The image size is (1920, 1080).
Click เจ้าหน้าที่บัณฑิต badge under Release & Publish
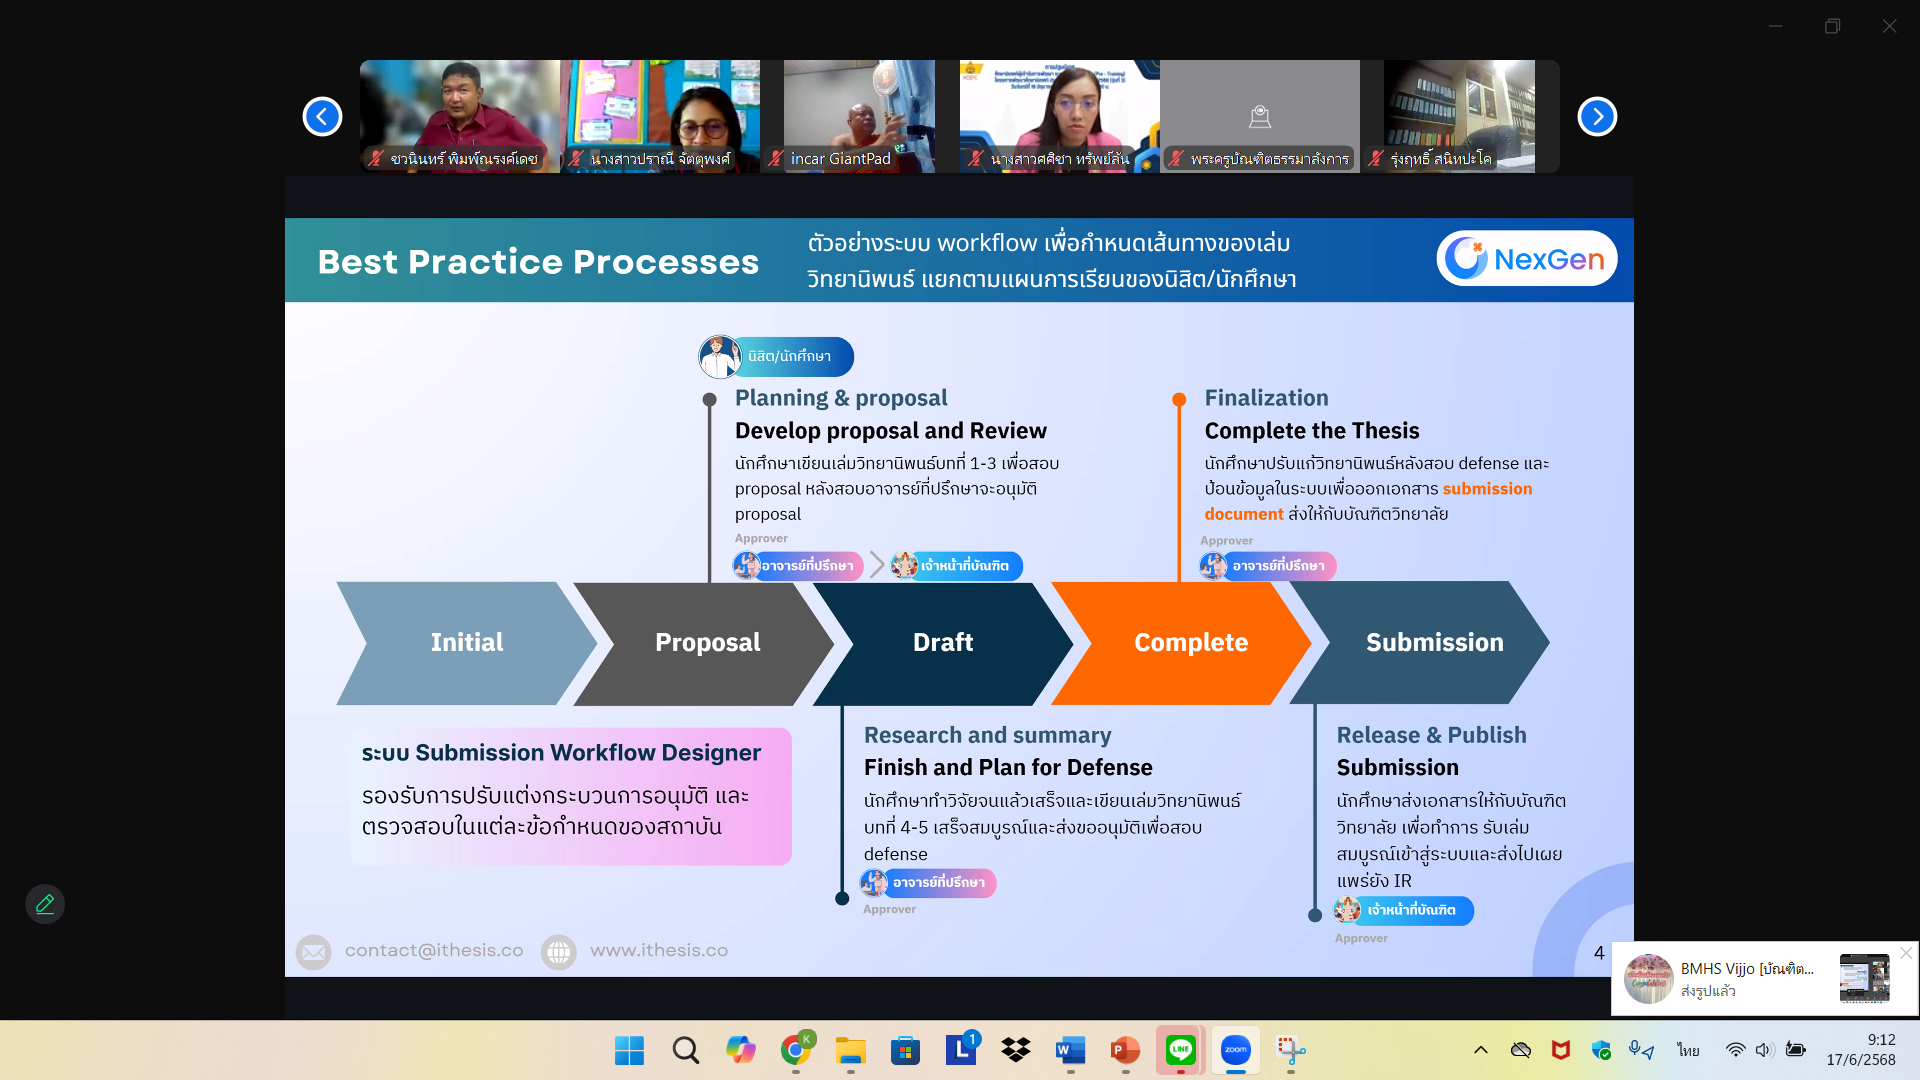(1404, 910)
